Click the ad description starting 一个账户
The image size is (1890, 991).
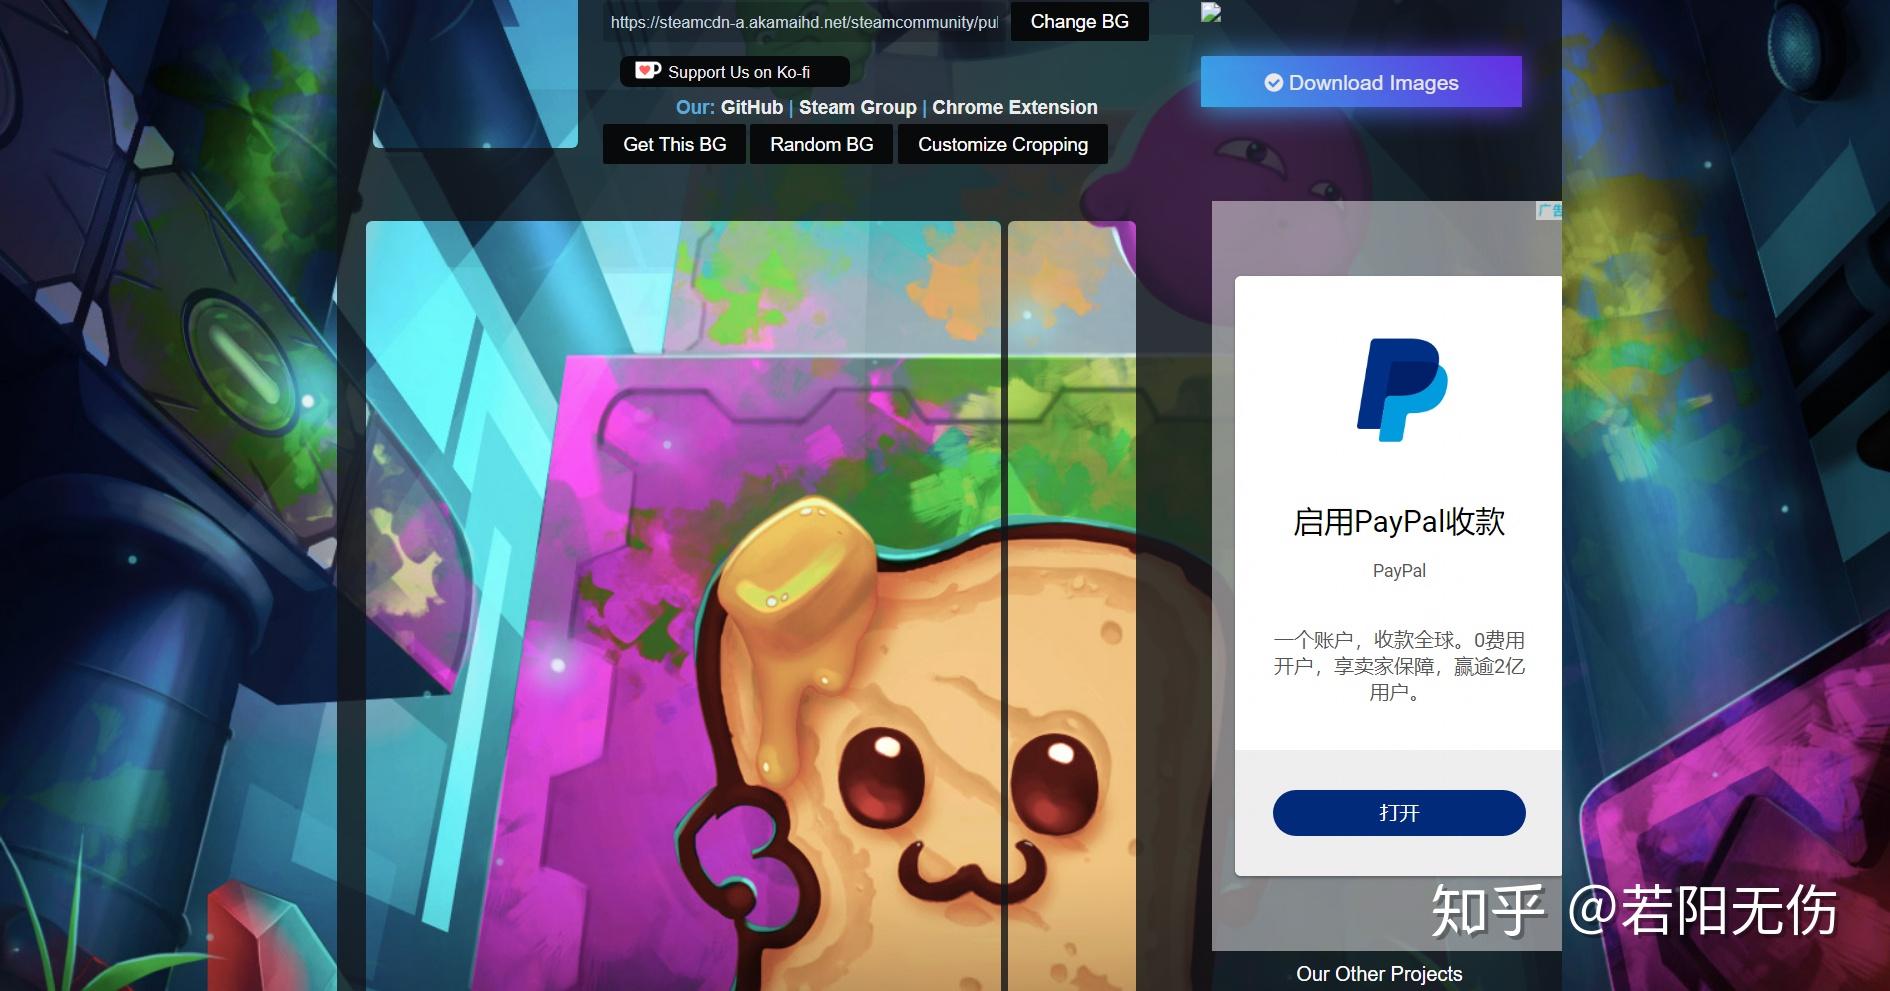pyautogui.click(x=1399, y=666)
